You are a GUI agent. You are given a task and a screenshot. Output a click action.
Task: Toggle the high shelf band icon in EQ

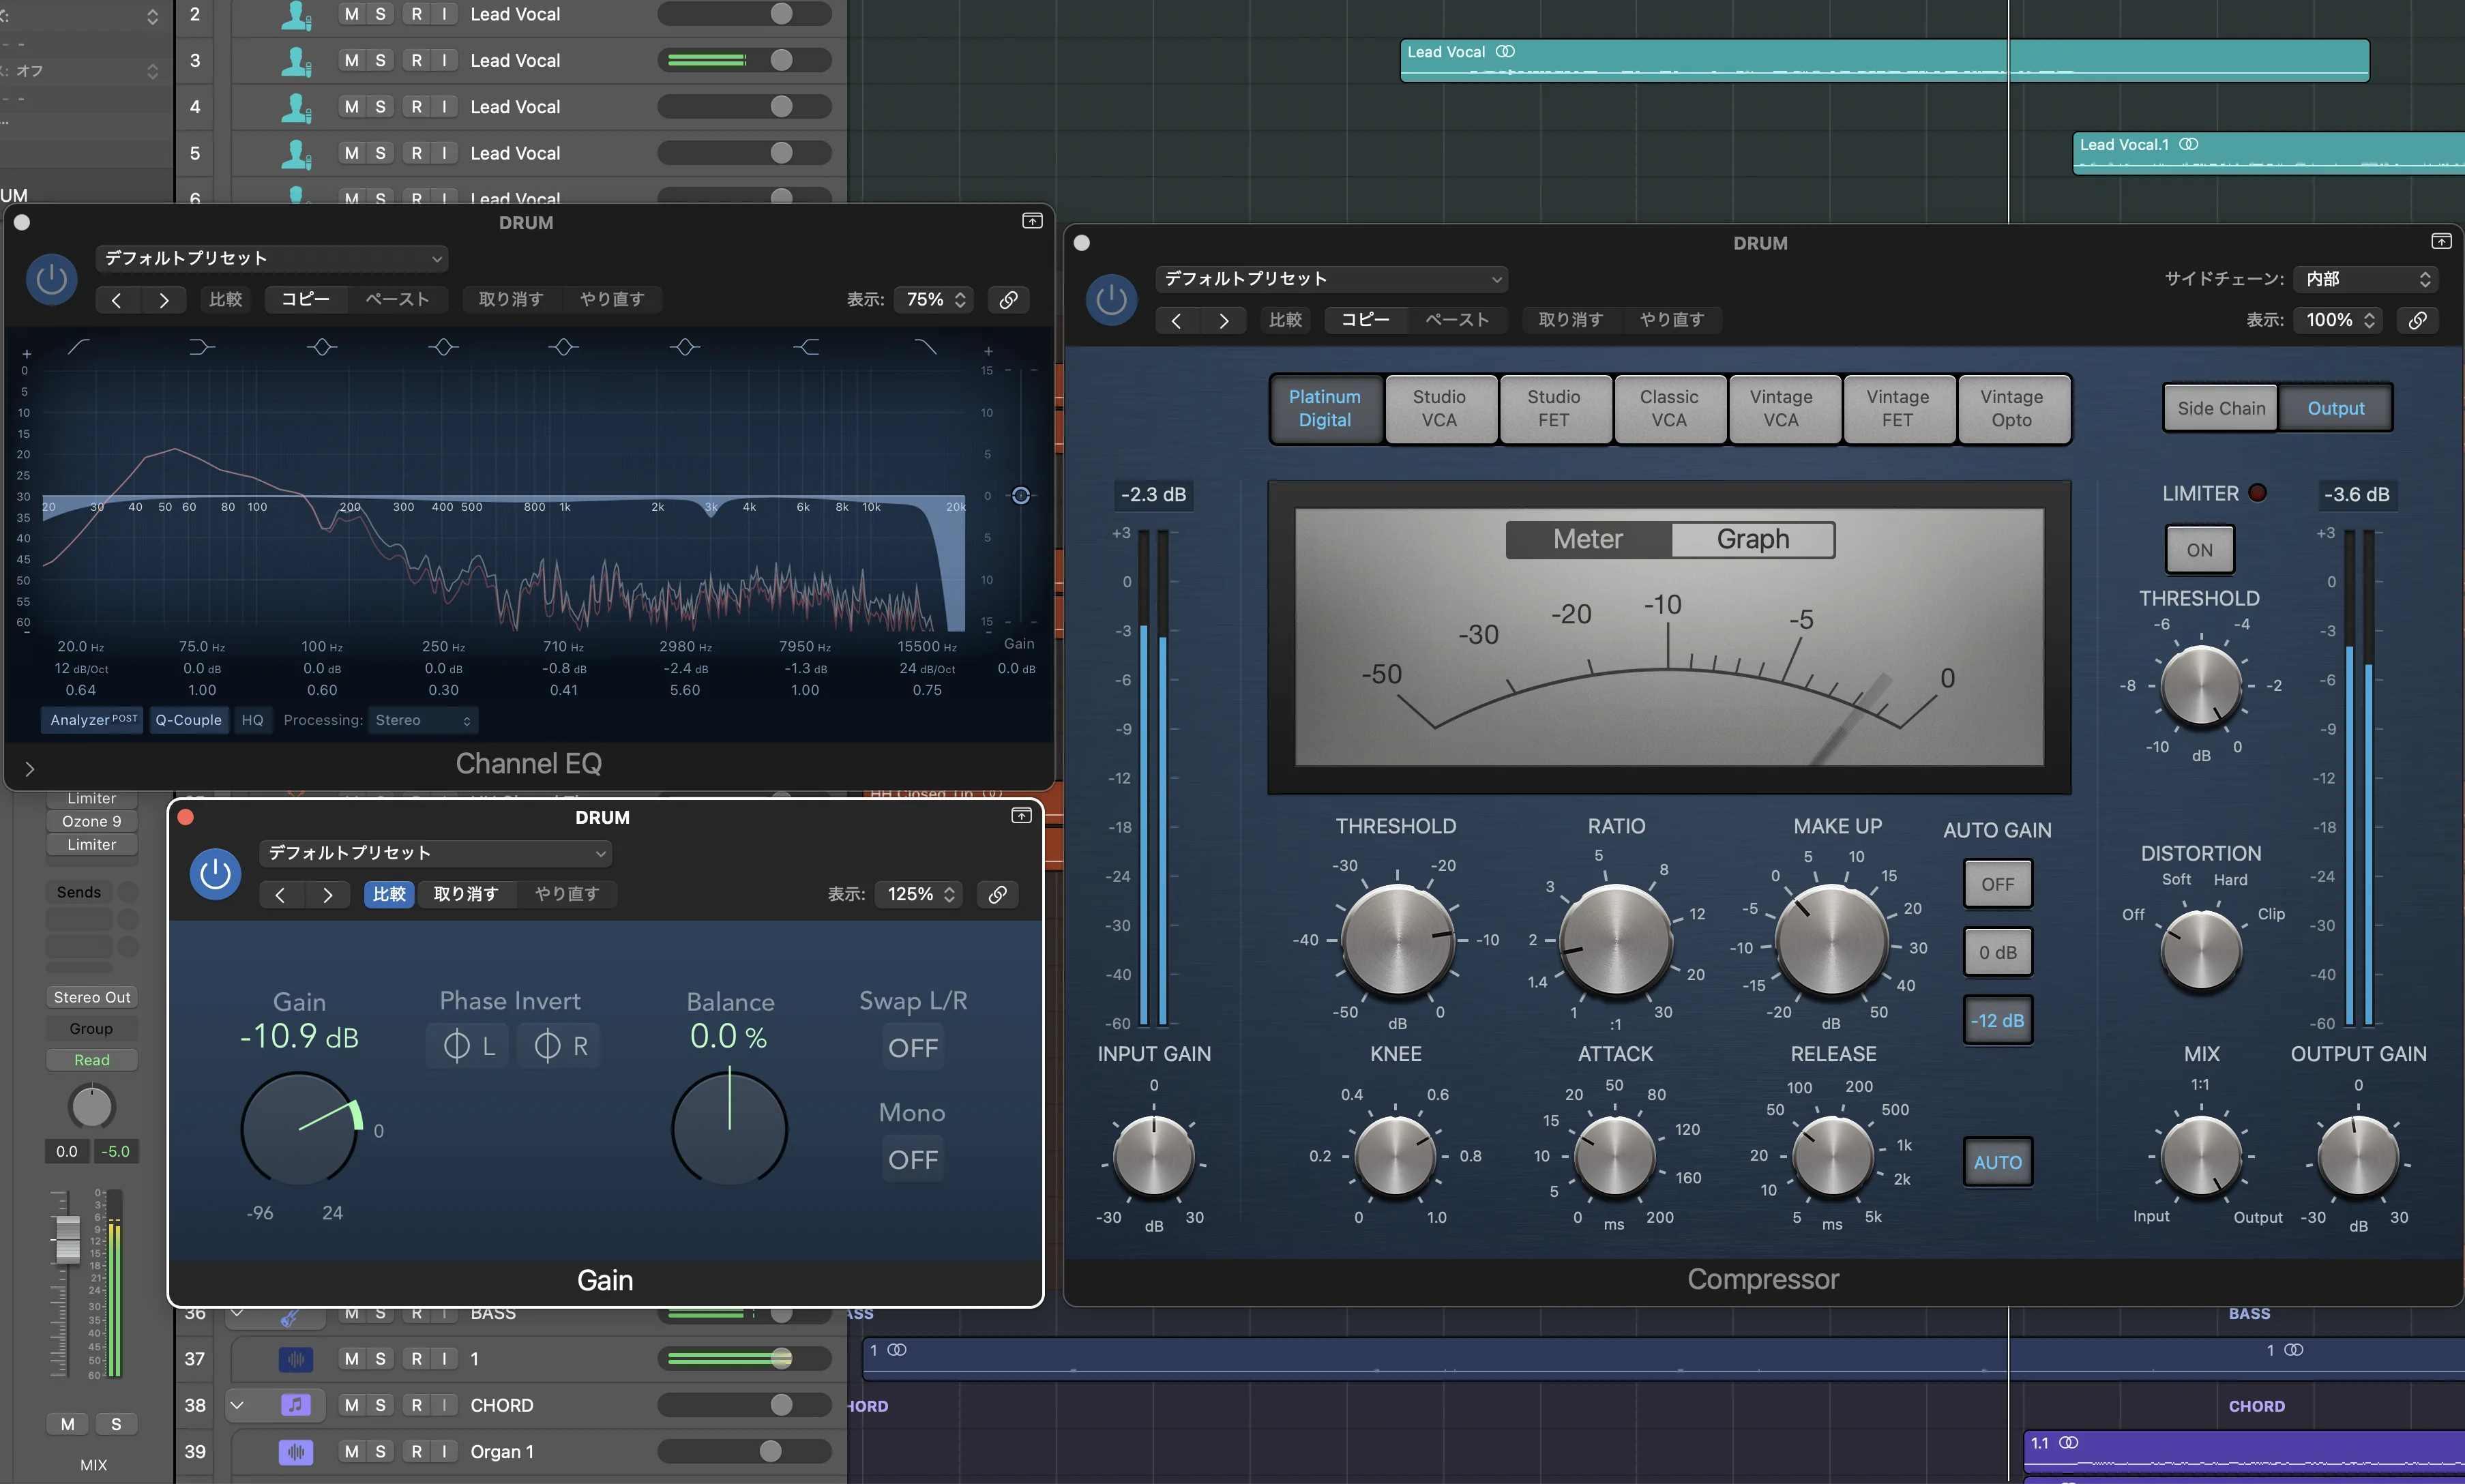coord(806,347)
